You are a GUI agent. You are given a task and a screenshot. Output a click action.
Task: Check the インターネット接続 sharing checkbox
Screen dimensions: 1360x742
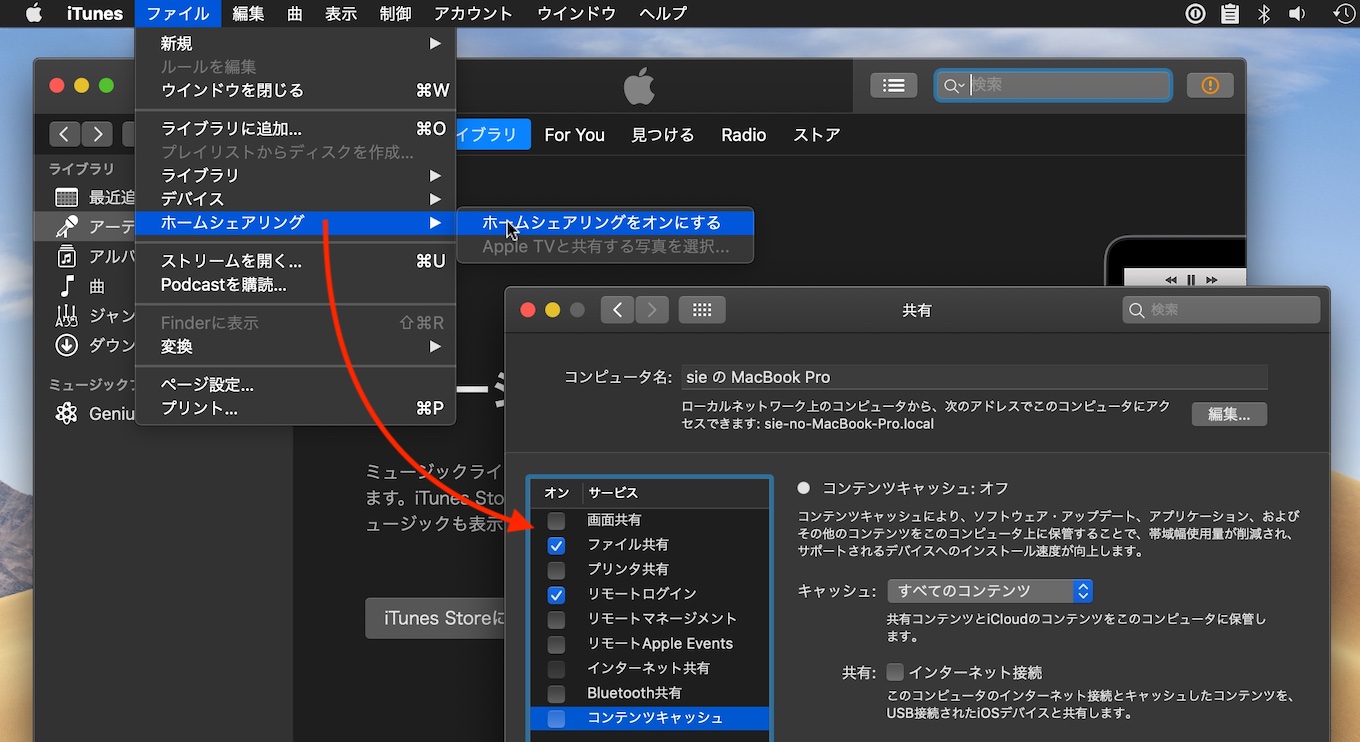(895, 672)
